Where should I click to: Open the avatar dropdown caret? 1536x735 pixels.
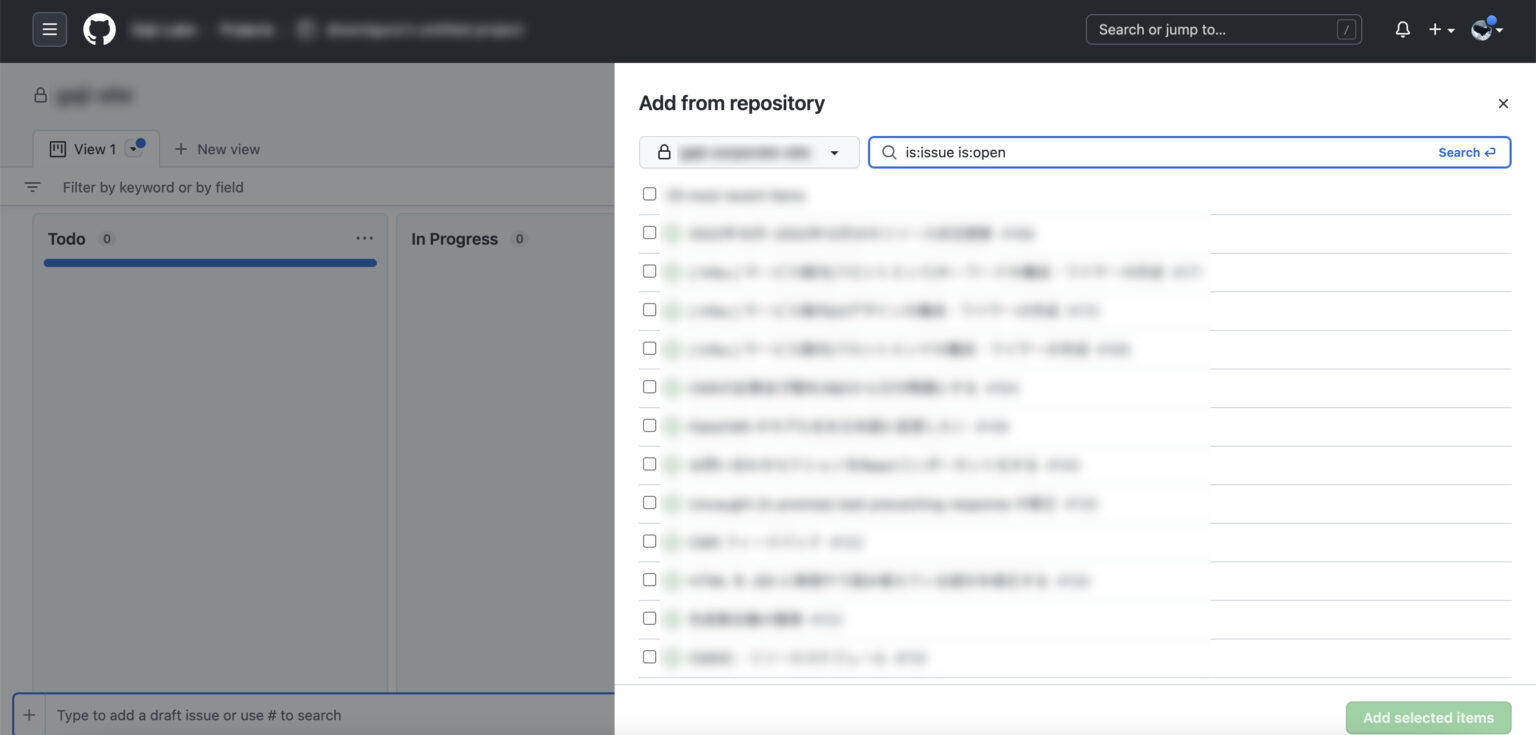coord(1499,29)
